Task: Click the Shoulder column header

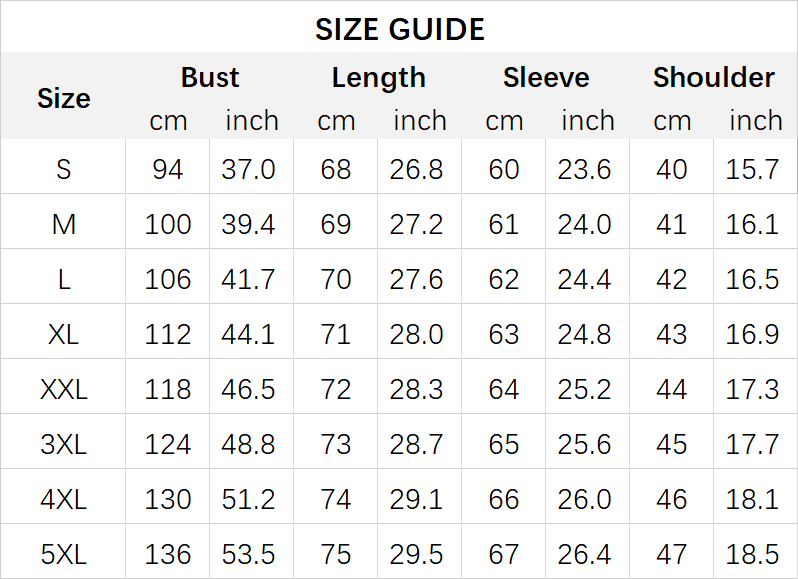Action: (713, 77)
